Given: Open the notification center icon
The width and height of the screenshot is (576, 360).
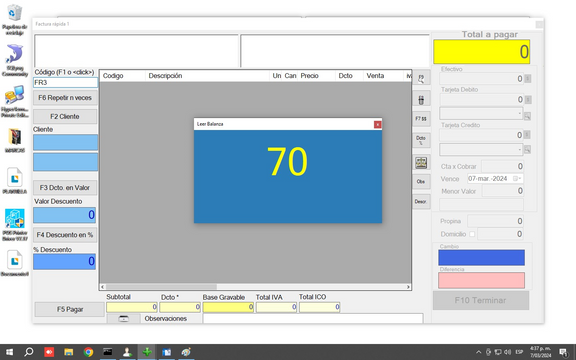Looking at the screenshot, I should (x=564, y=352).
